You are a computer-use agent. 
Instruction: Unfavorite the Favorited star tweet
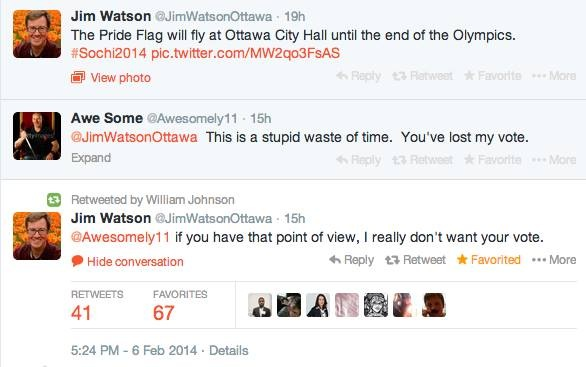(488, 260)
